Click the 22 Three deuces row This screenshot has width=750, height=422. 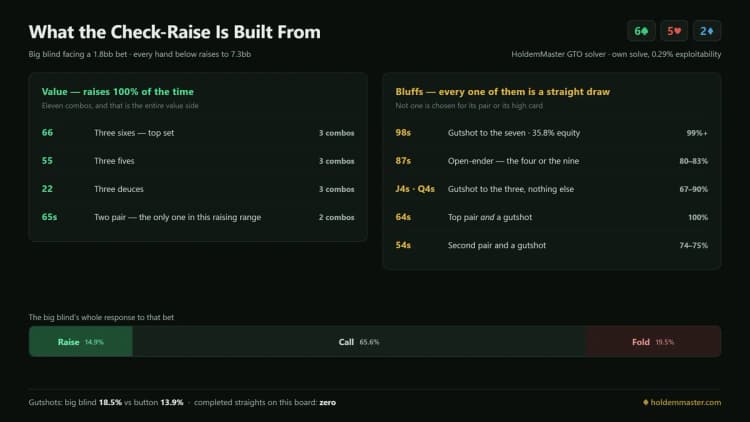[x=198, y=189]
